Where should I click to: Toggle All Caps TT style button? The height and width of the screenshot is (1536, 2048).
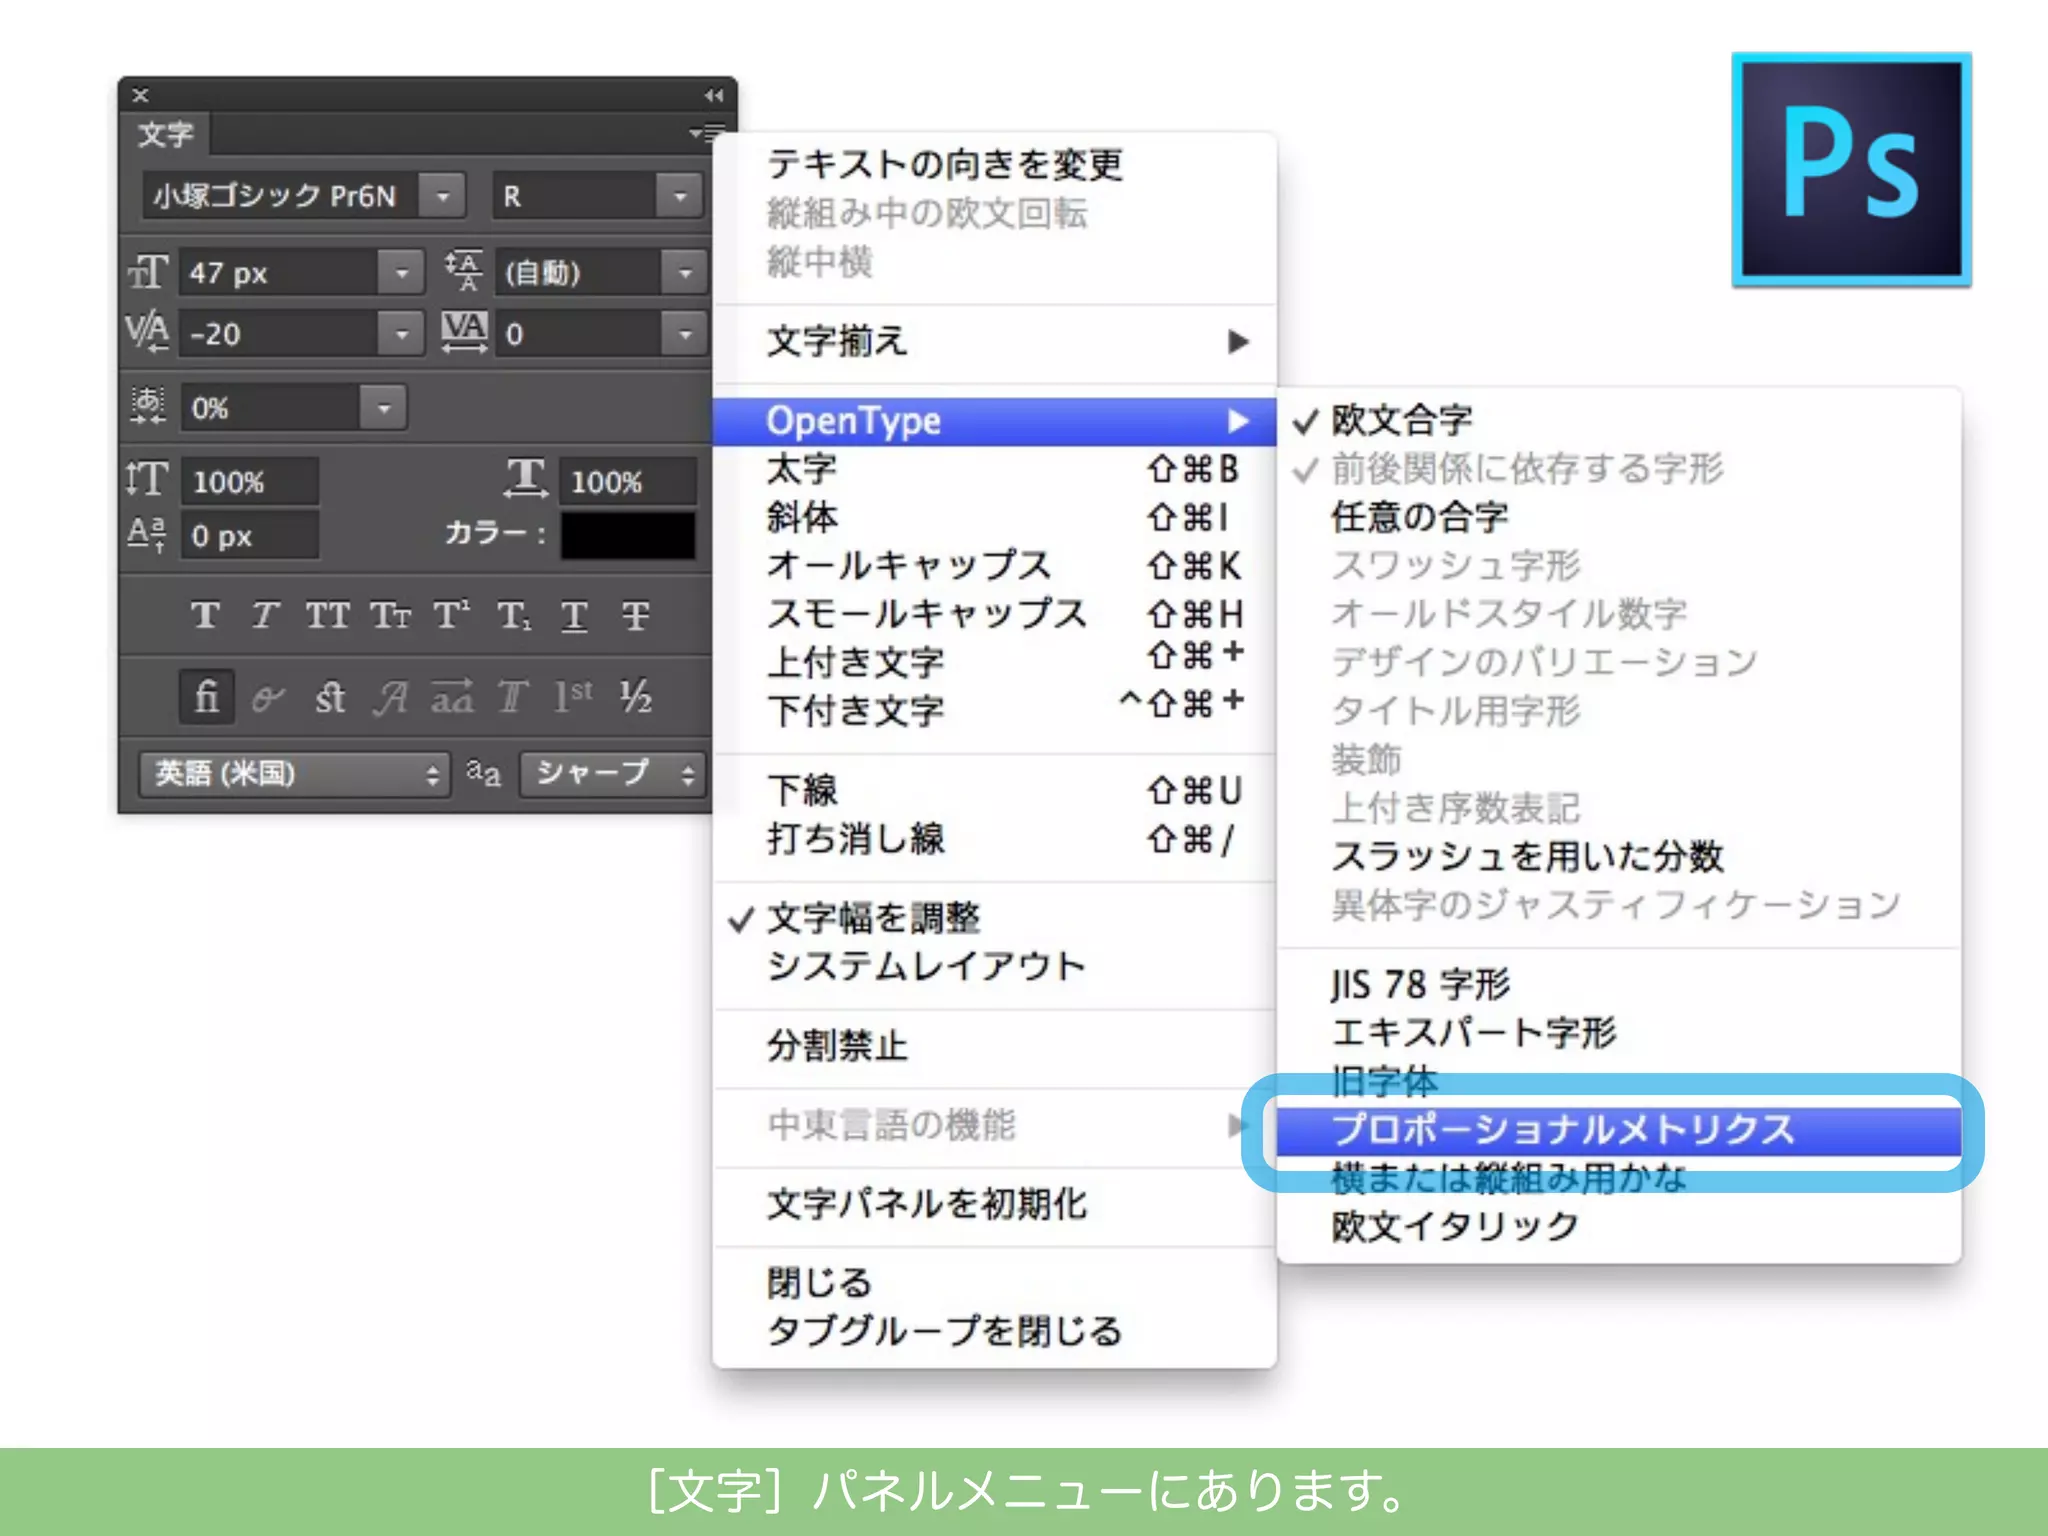coord(327,615)
